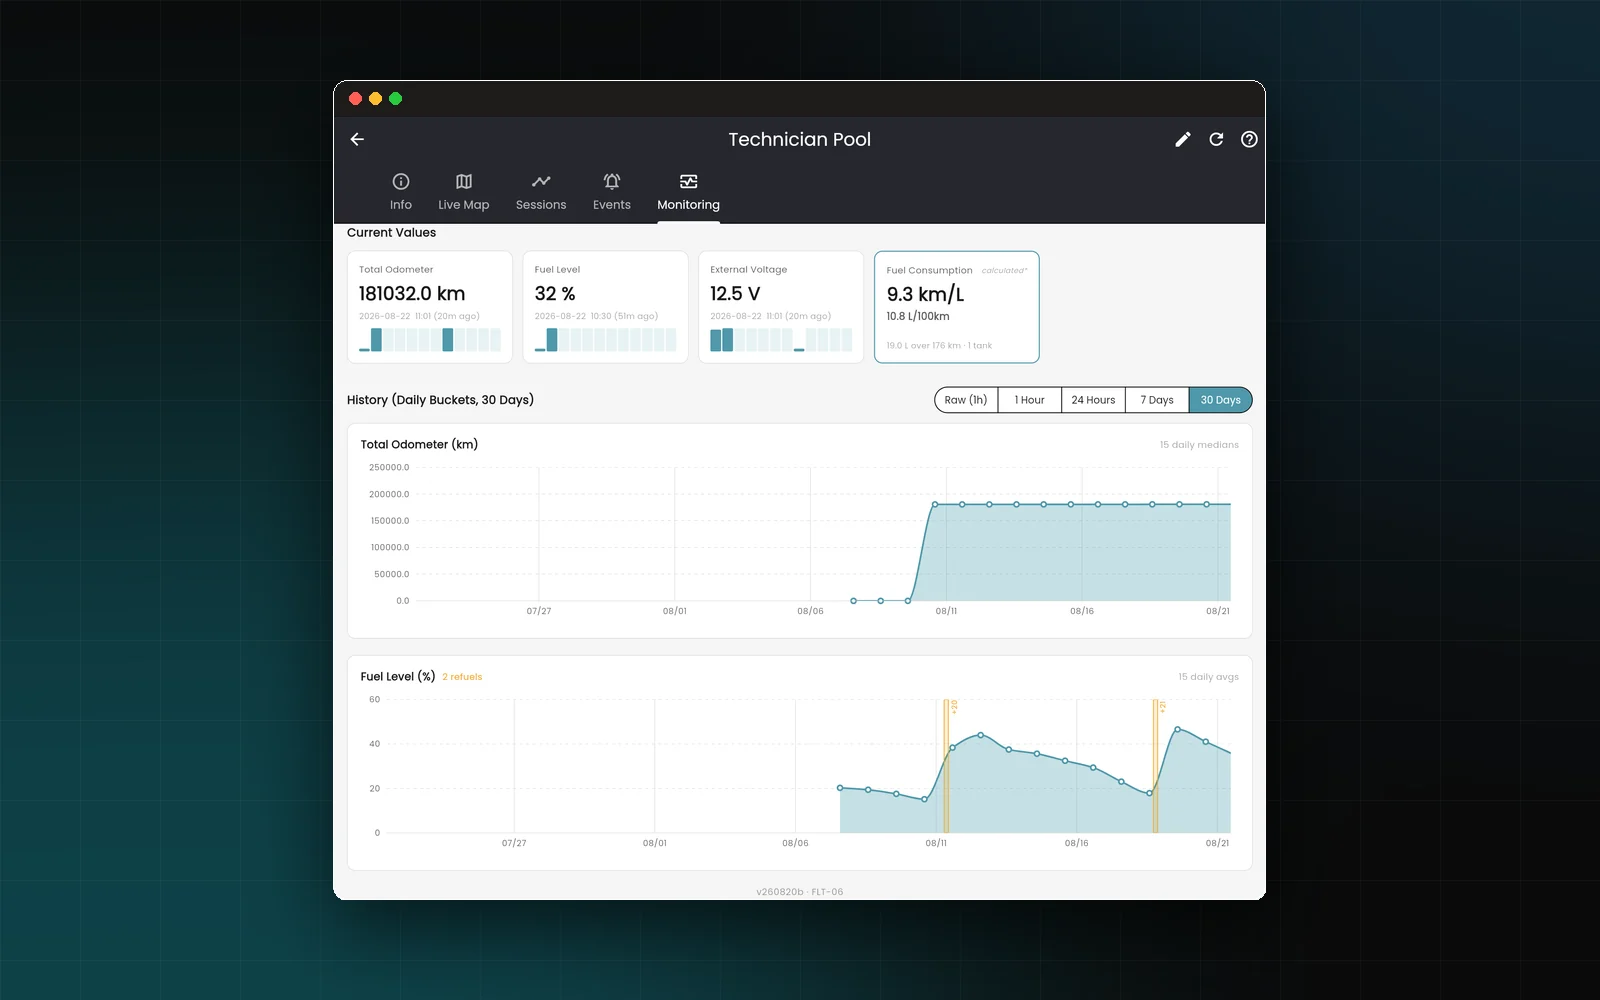1600x1000 pixels.
Task: Click the pencil edit icon
Action: pyautogui.click(x=1183, y=140)
